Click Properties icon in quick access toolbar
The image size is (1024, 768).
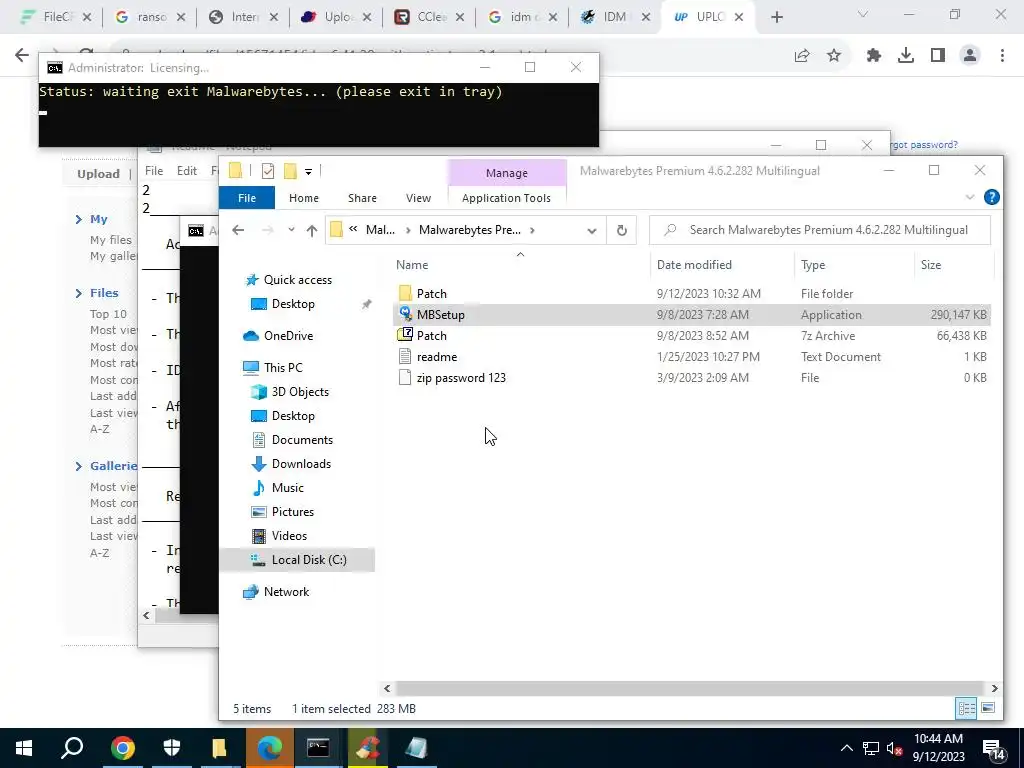[268, 171]
